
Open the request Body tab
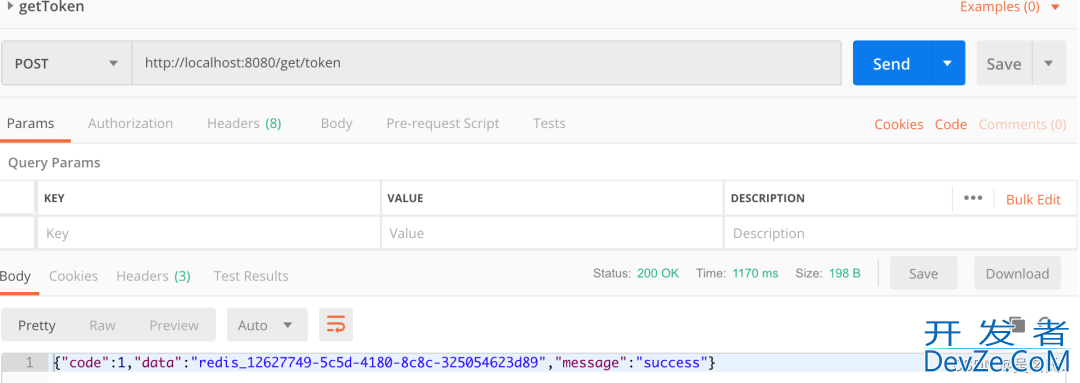tap(336, 124)
